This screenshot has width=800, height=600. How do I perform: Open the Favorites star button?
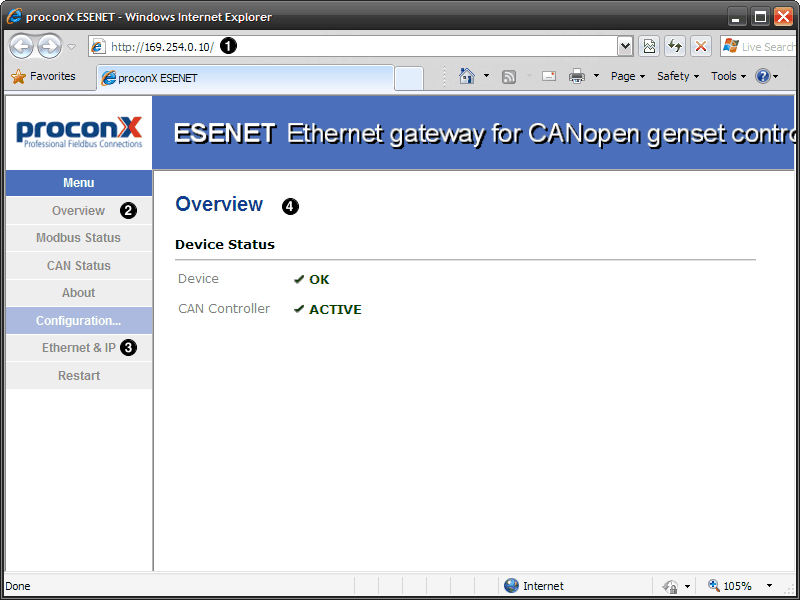(43, 77)
